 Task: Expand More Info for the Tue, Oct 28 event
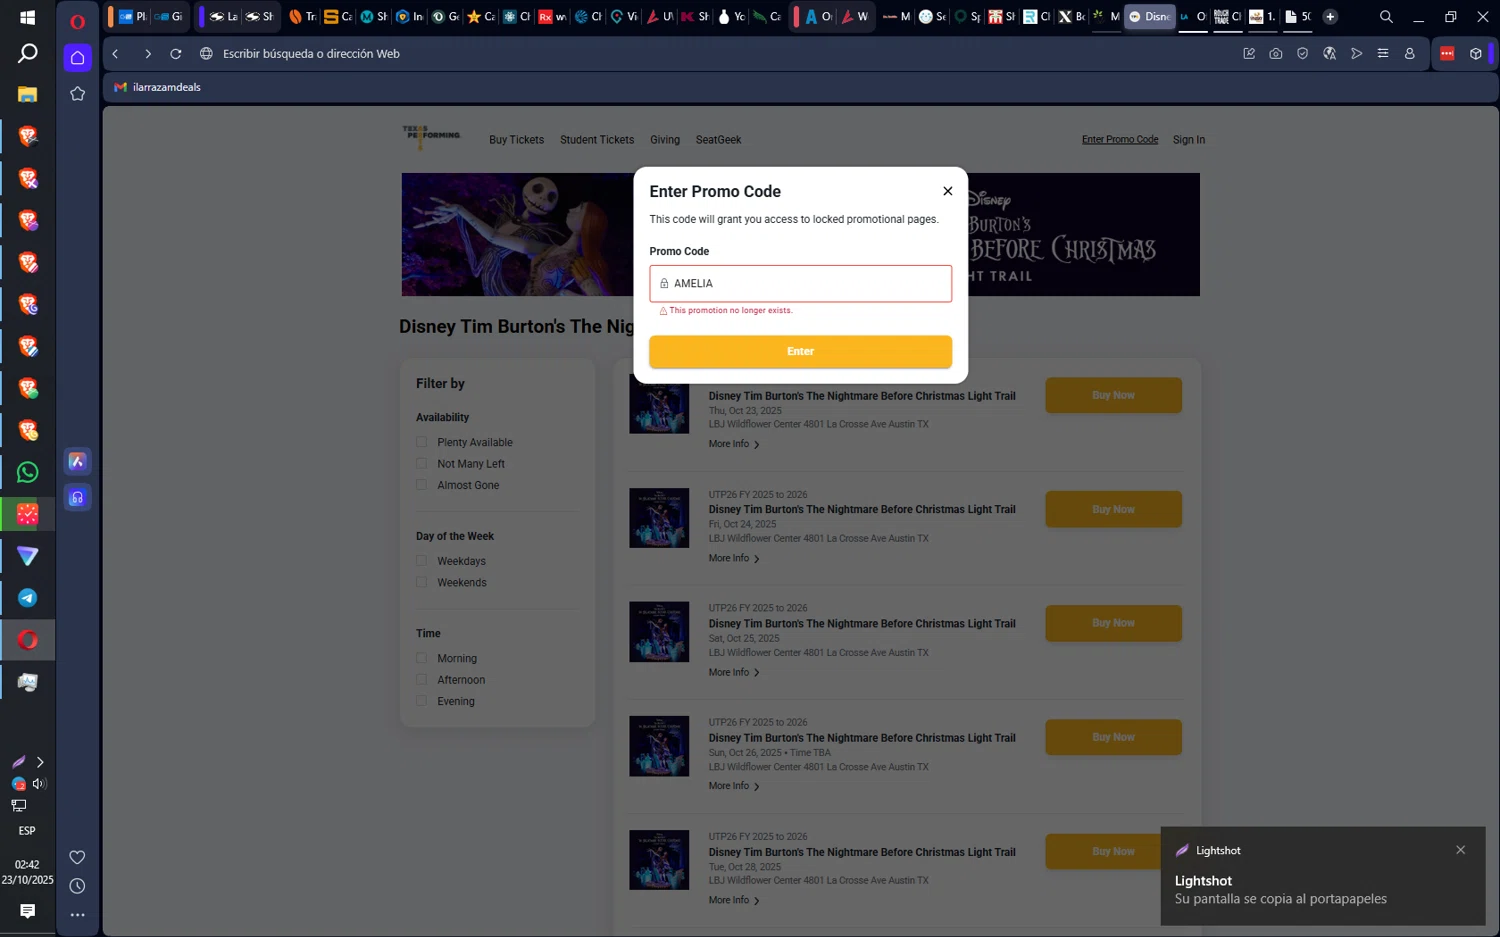[734, 900]
